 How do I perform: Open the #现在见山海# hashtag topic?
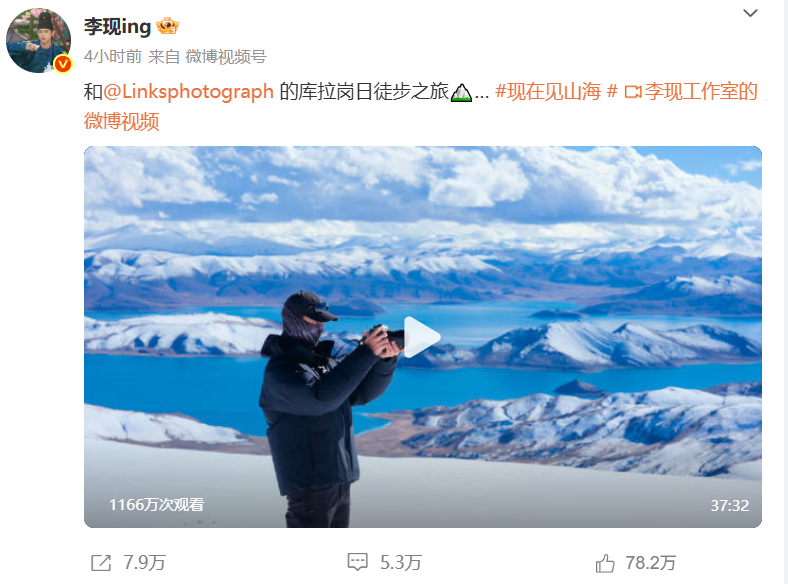point(556,91)
